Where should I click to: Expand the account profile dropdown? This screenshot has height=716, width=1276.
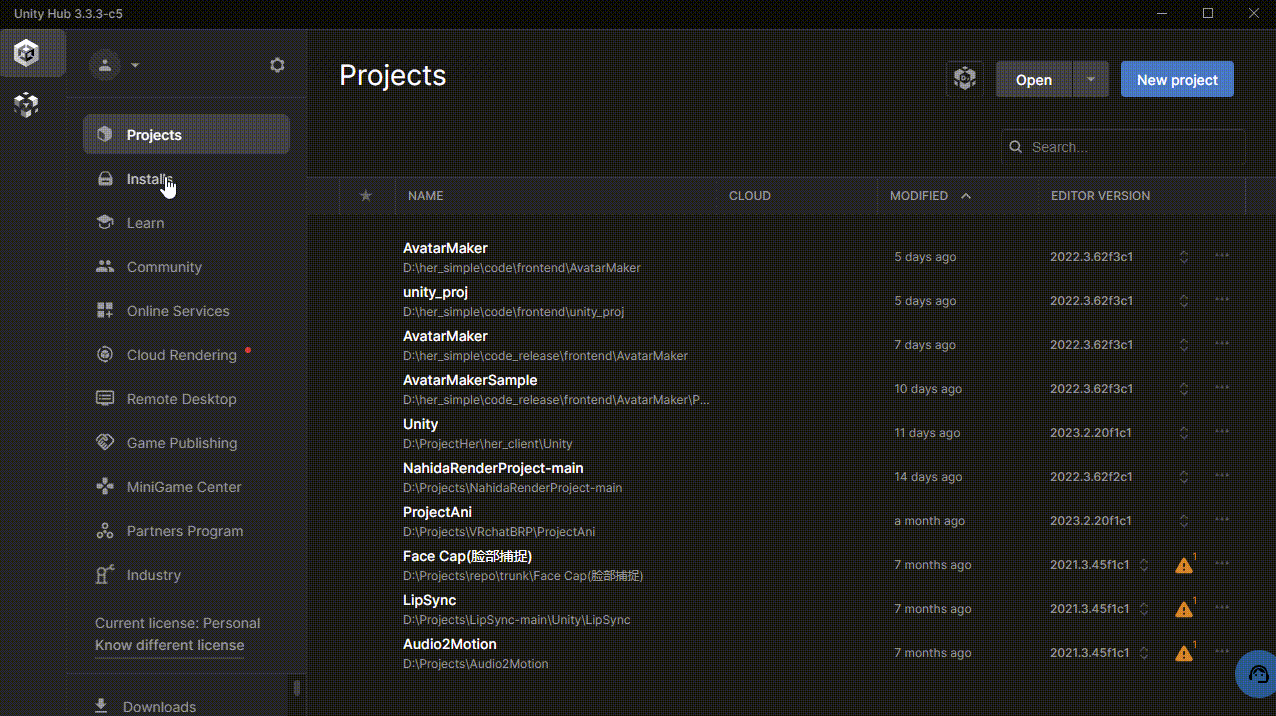point(135,65)
